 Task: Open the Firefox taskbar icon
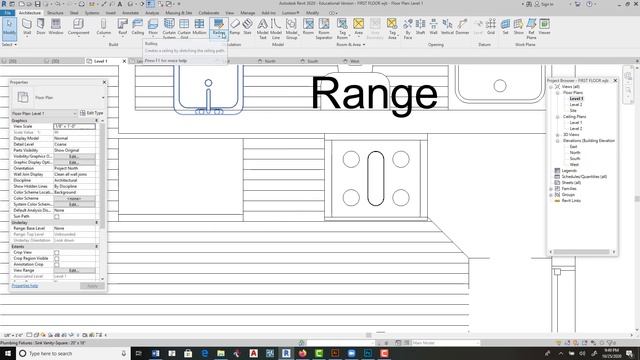click(x=302, y=353)
